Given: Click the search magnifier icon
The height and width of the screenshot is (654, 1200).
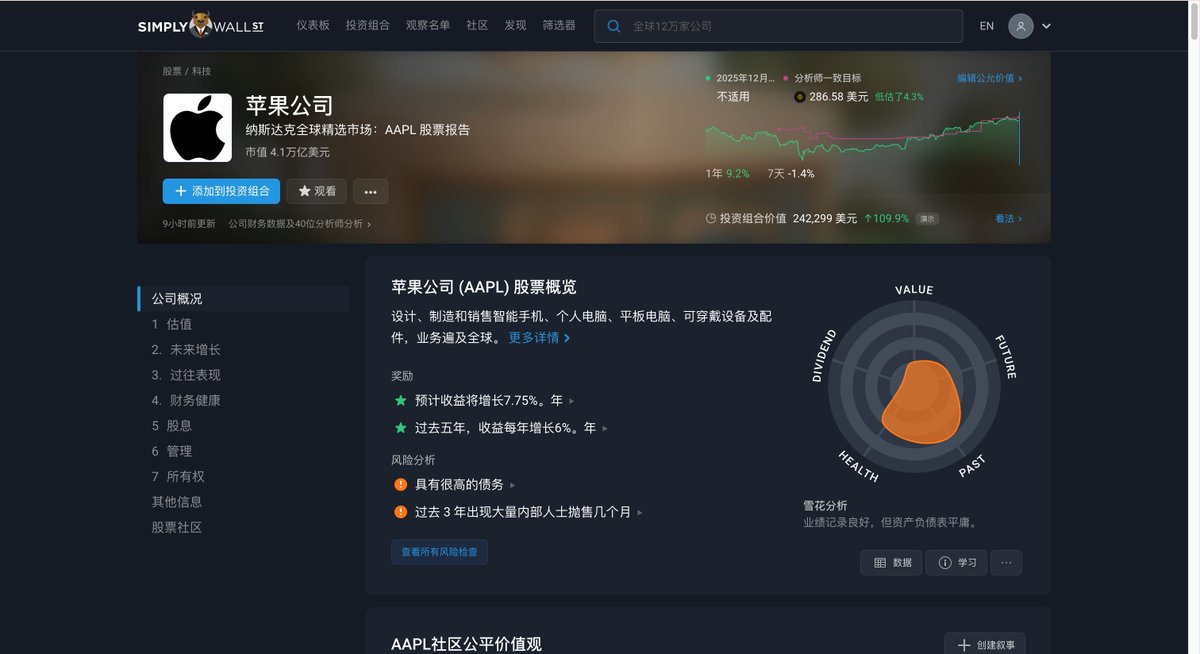Looking at the screenshot, I should pos(614,26).
